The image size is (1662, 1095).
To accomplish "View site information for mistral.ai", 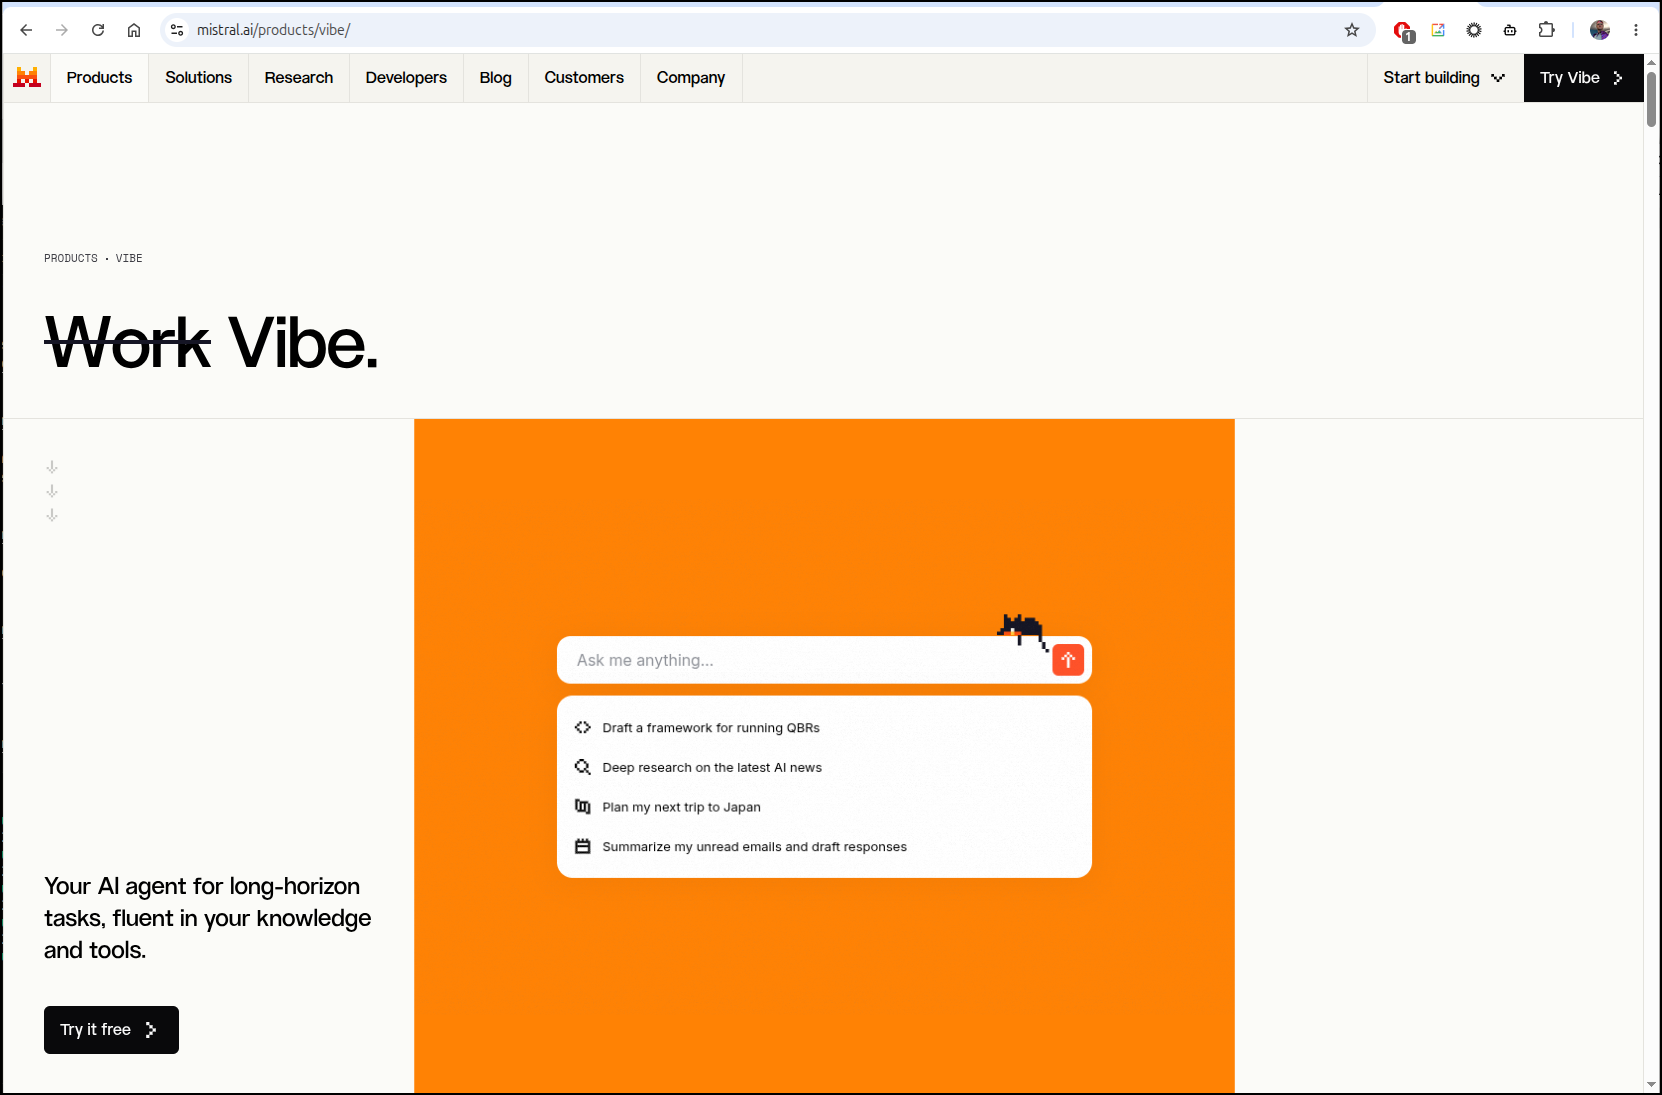I will pos(177,30).
